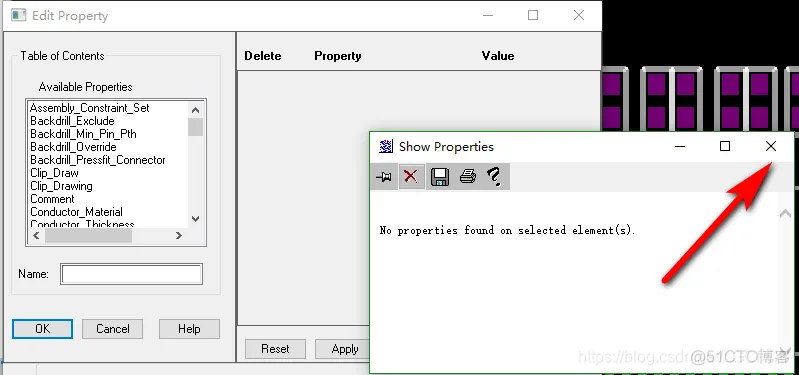
Task: Close the Show Properties window
Action: click(x=770, y=147)
